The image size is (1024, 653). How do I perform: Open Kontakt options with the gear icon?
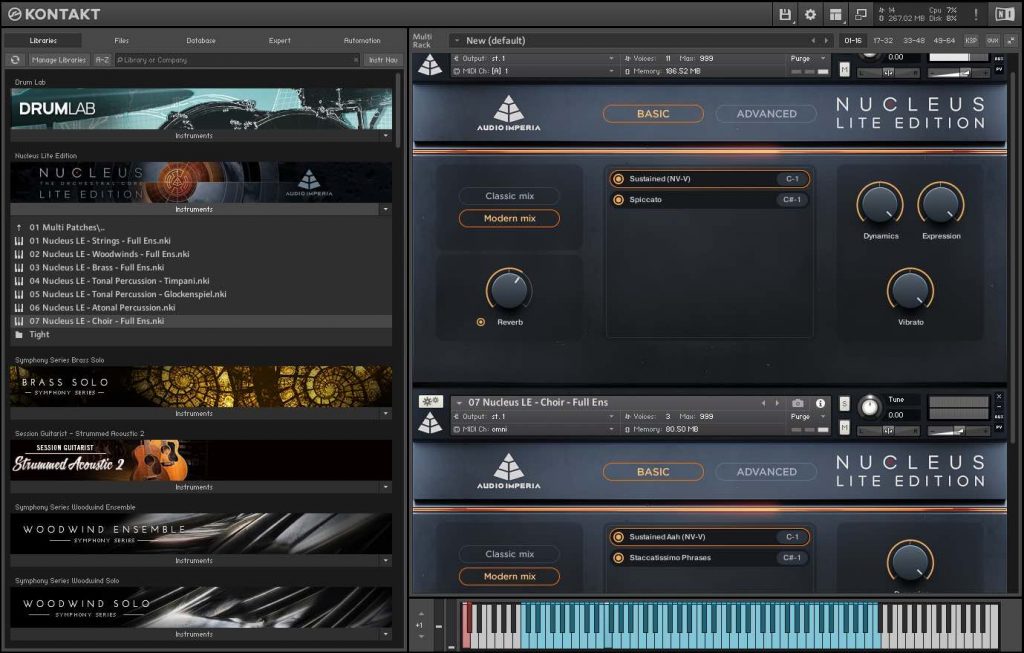click(809, 13)
